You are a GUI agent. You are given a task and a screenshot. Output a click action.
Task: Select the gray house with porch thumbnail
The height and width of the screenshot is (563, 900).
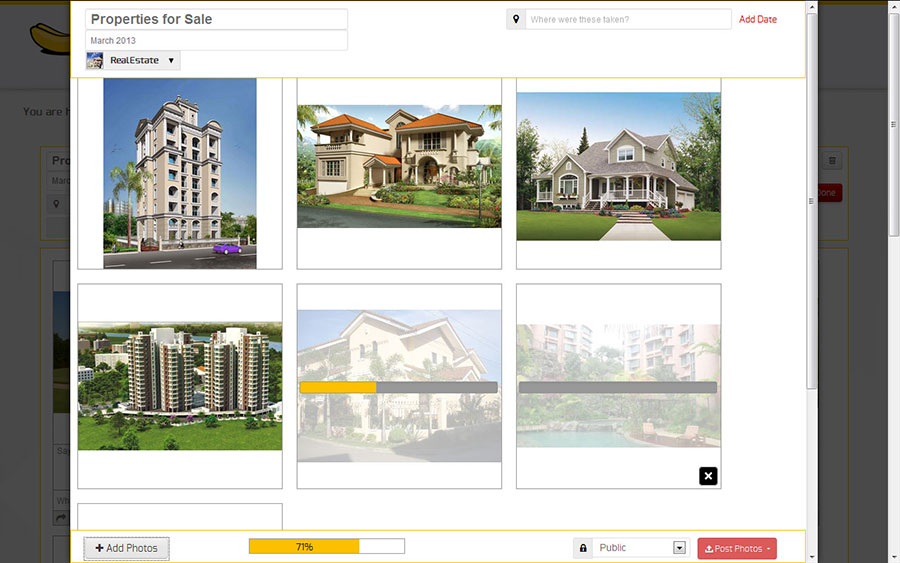click(x=618, y=166)
